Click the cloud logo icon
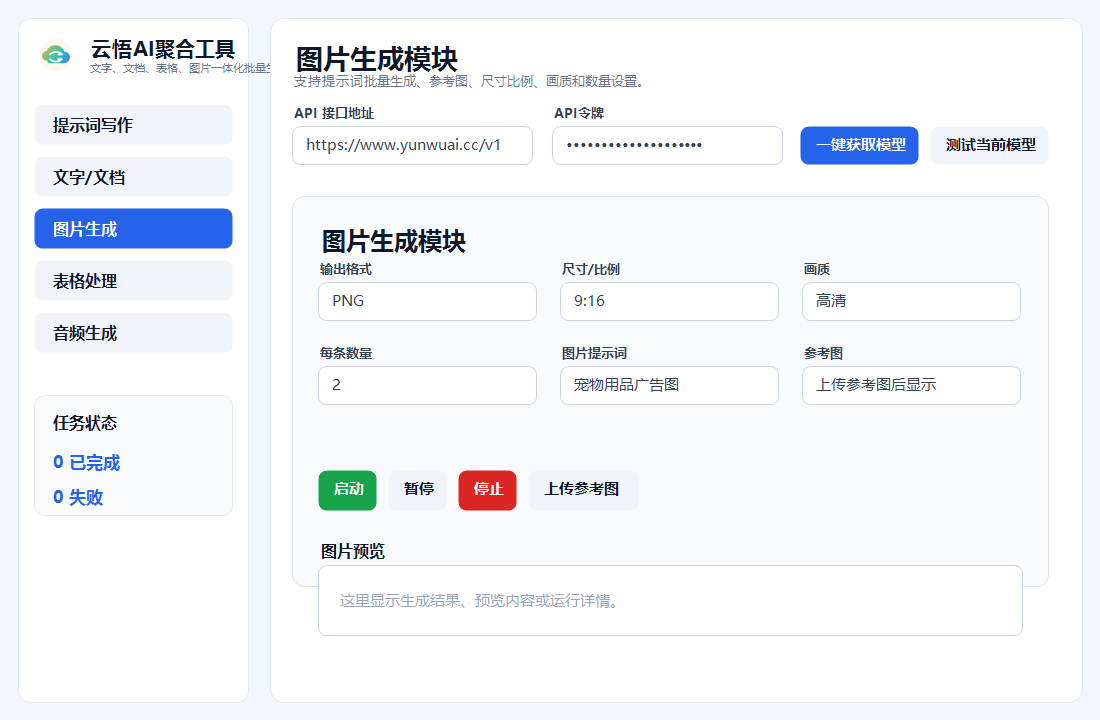 tap(56, 55)
